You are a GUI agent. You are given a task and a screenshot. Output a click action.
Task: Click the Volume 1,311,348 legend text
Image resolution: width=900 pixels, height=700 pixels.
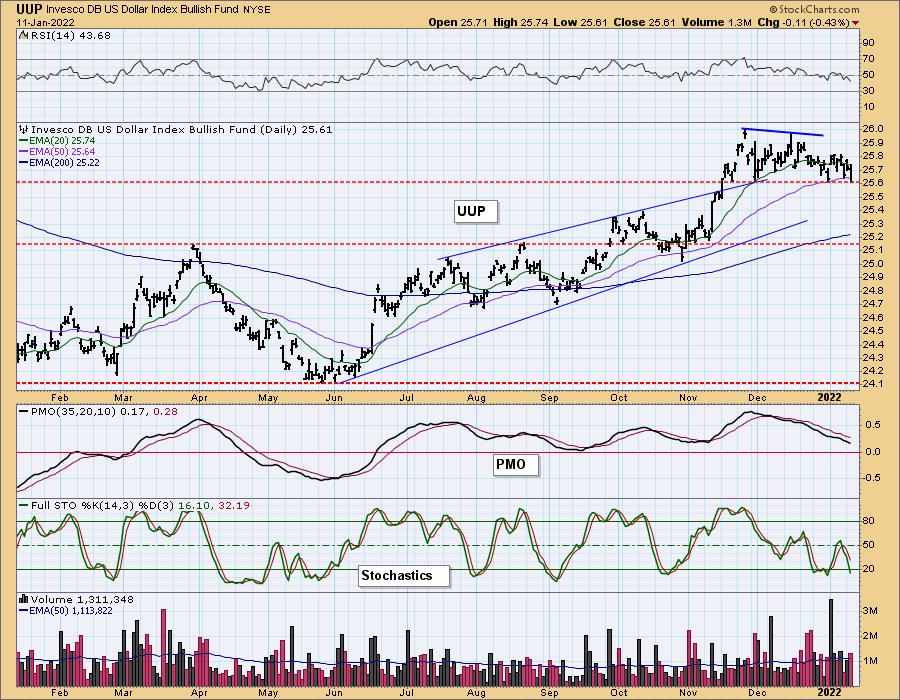tap(82, 599)
